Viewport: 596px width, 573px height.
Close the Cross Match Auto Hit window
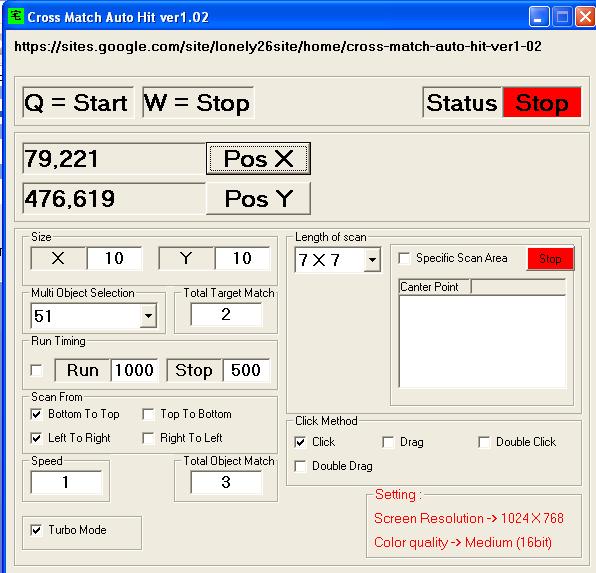pos(585,17)
